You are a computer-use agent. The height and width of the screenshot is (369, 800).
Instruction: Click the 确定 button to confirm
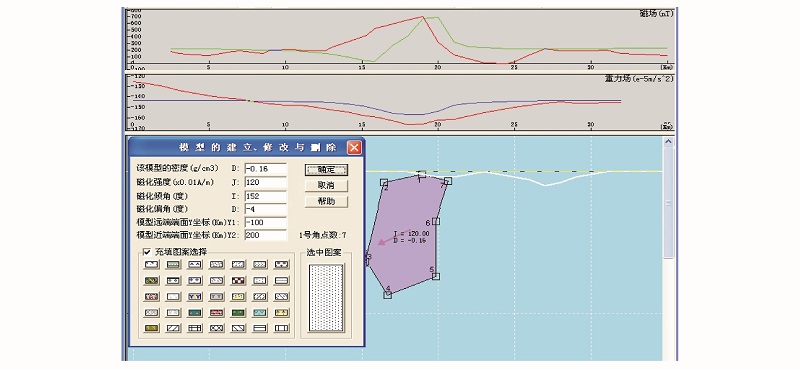[327, 169]
